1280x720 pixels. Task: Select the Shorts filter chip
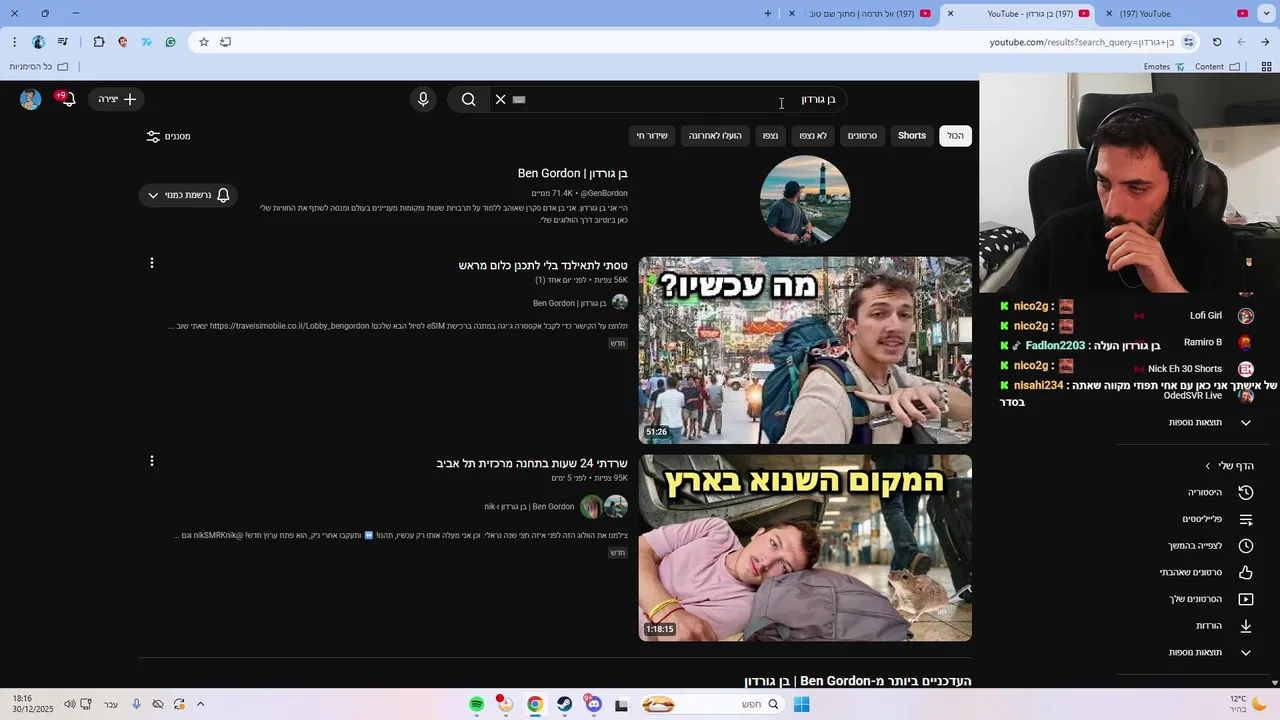click(x=912, y=136)
